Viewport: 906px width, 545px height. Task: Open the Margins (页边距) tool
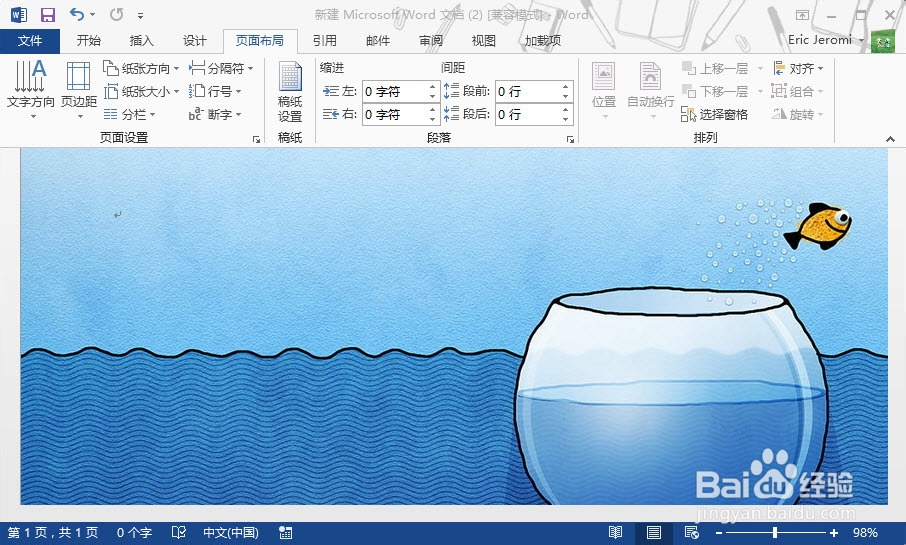(79, 90)
